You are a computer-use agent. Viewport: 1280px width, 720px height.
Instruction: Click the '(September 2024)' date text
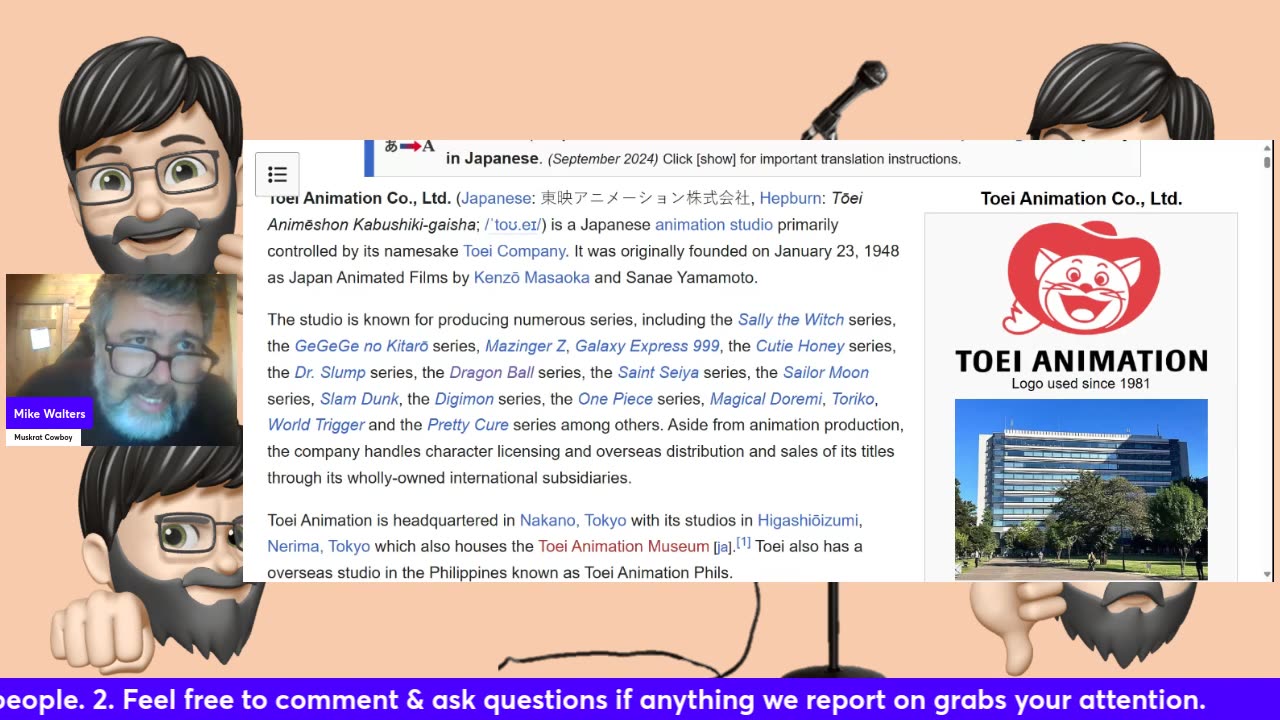pos(603,159)
